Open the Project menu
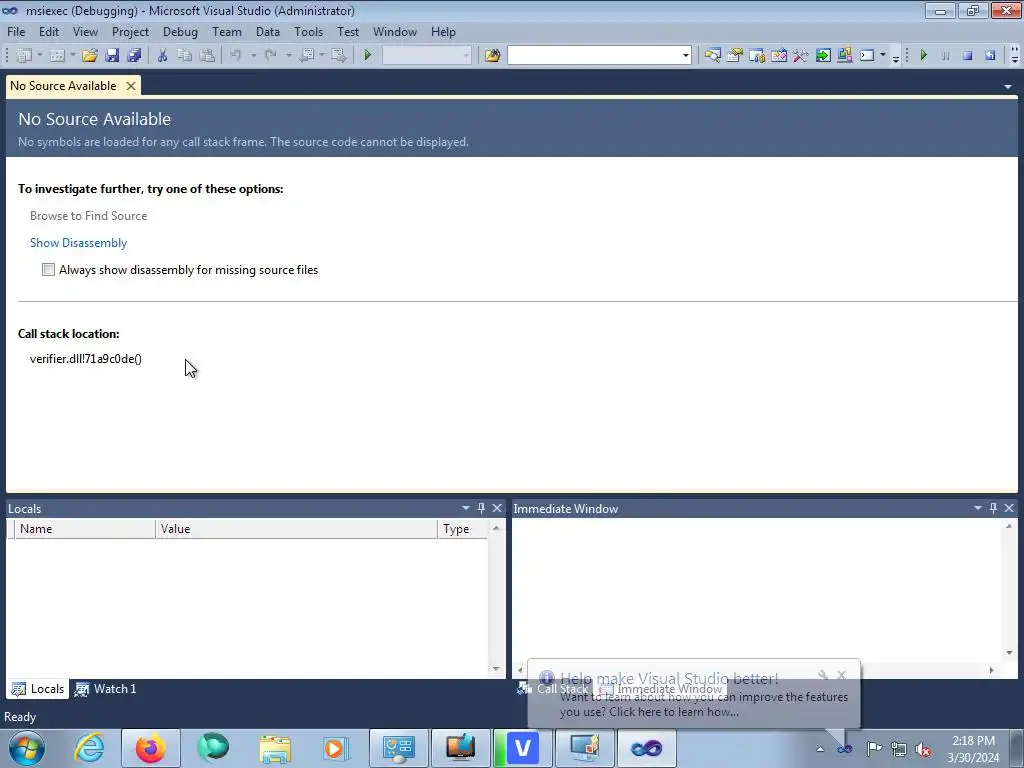The width and height of the screenshot is (1024, 768). pos(131,32)
